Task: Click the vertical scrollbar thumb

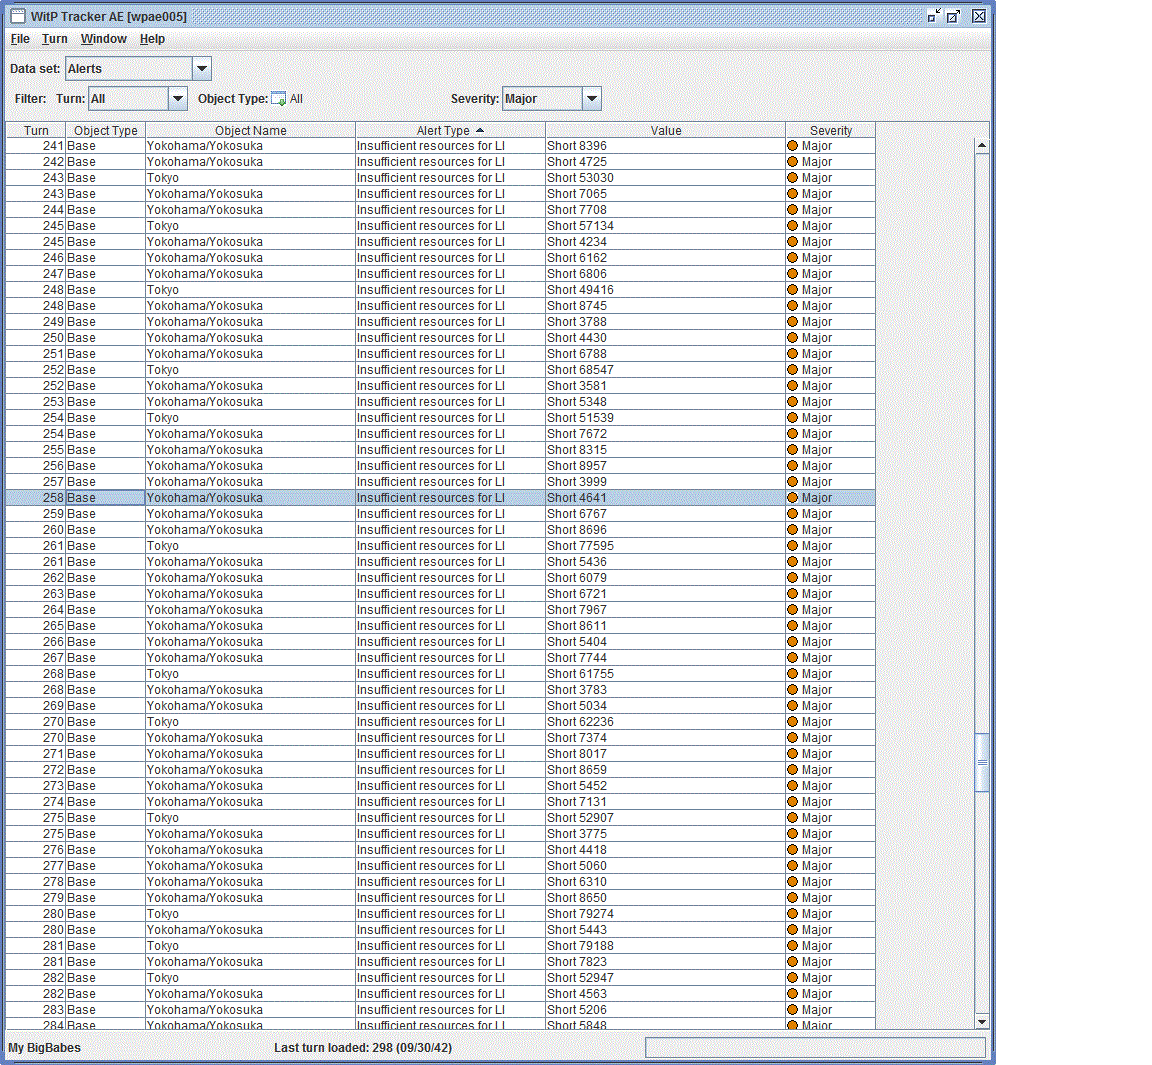Action: [982, 762]
